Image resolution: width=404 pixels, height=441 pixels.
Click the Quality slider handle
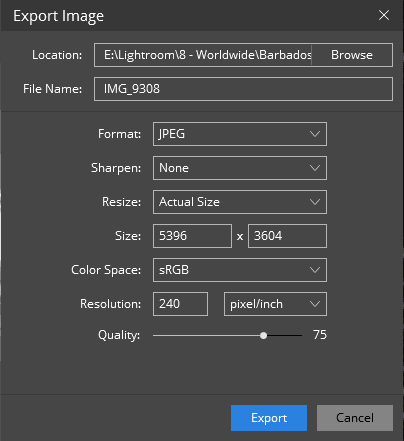tap(263, 335)
